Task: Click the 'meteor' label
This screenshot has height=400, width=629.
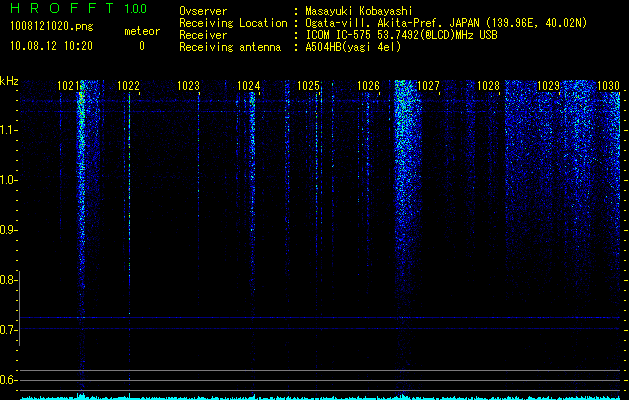Action: pyautogui.click(x=142, y=31)
